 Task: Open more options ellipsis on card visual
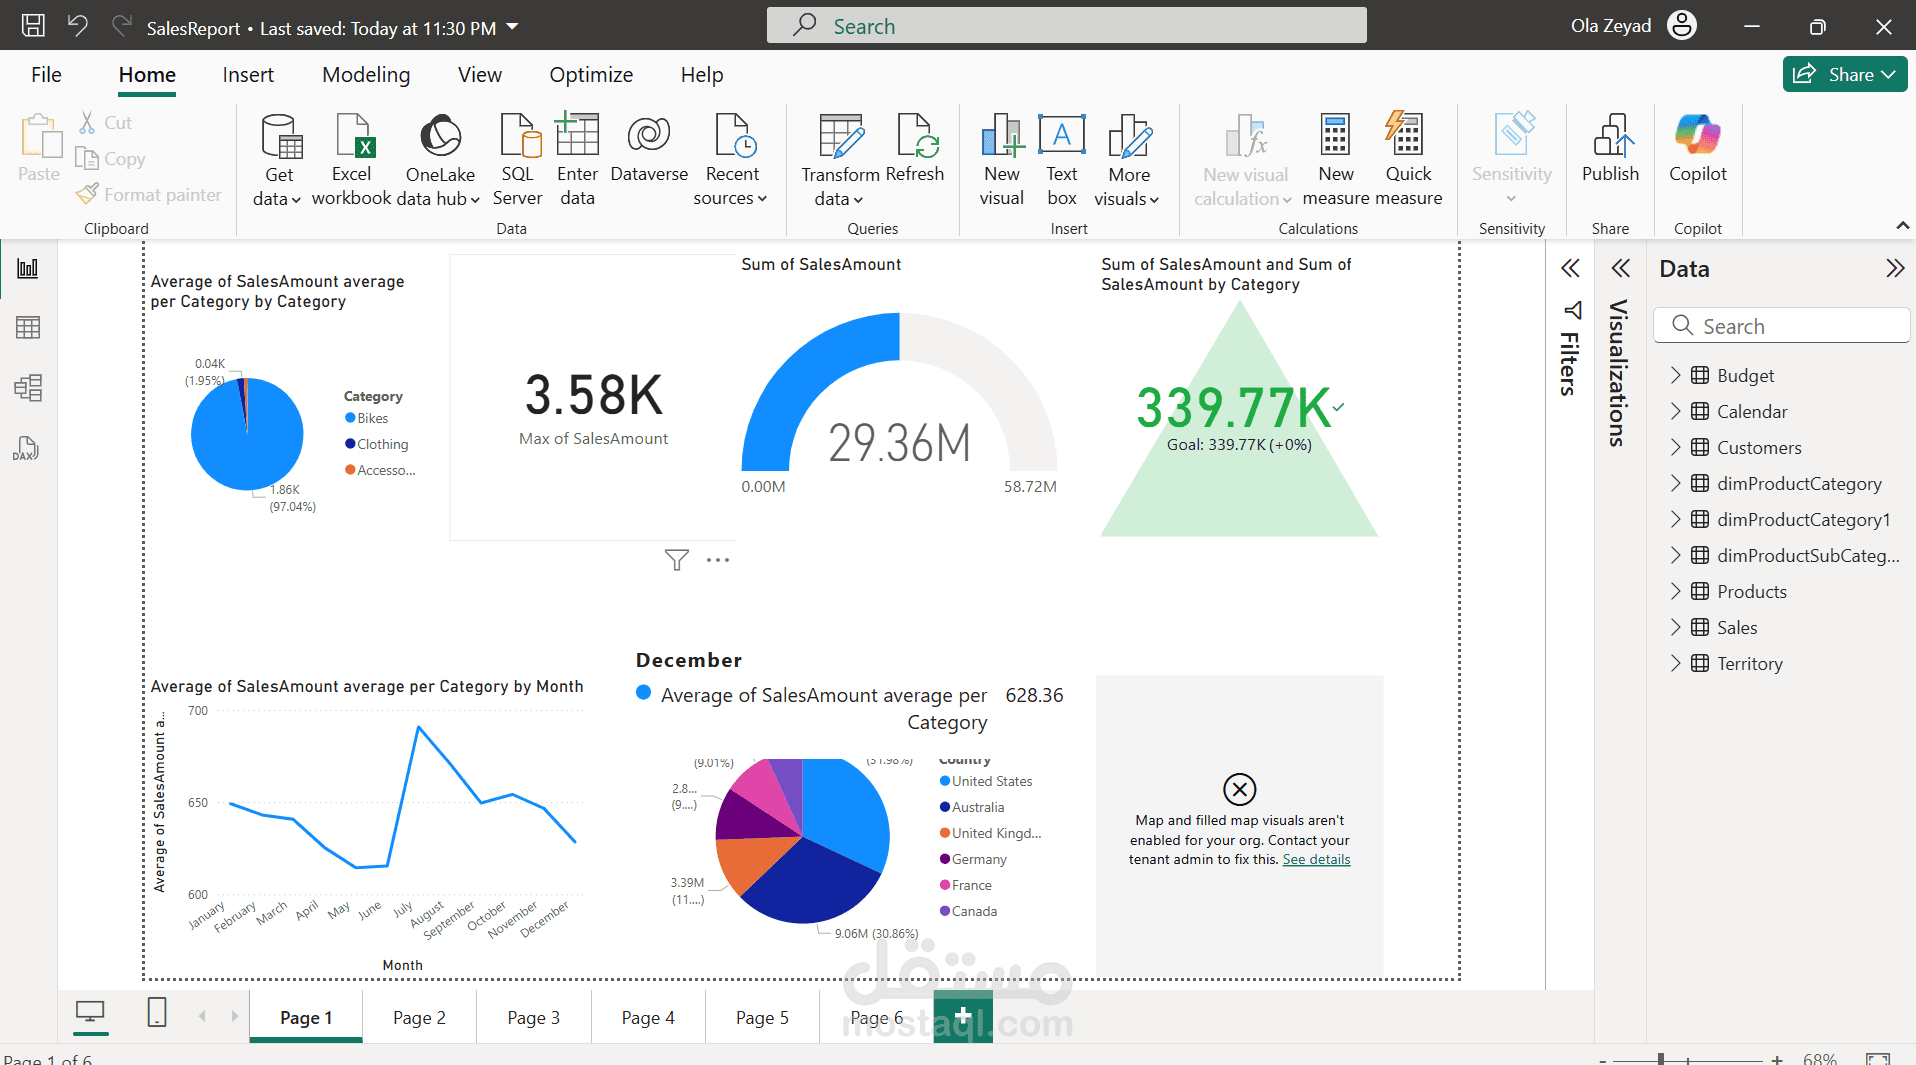[x=718, y=560]
